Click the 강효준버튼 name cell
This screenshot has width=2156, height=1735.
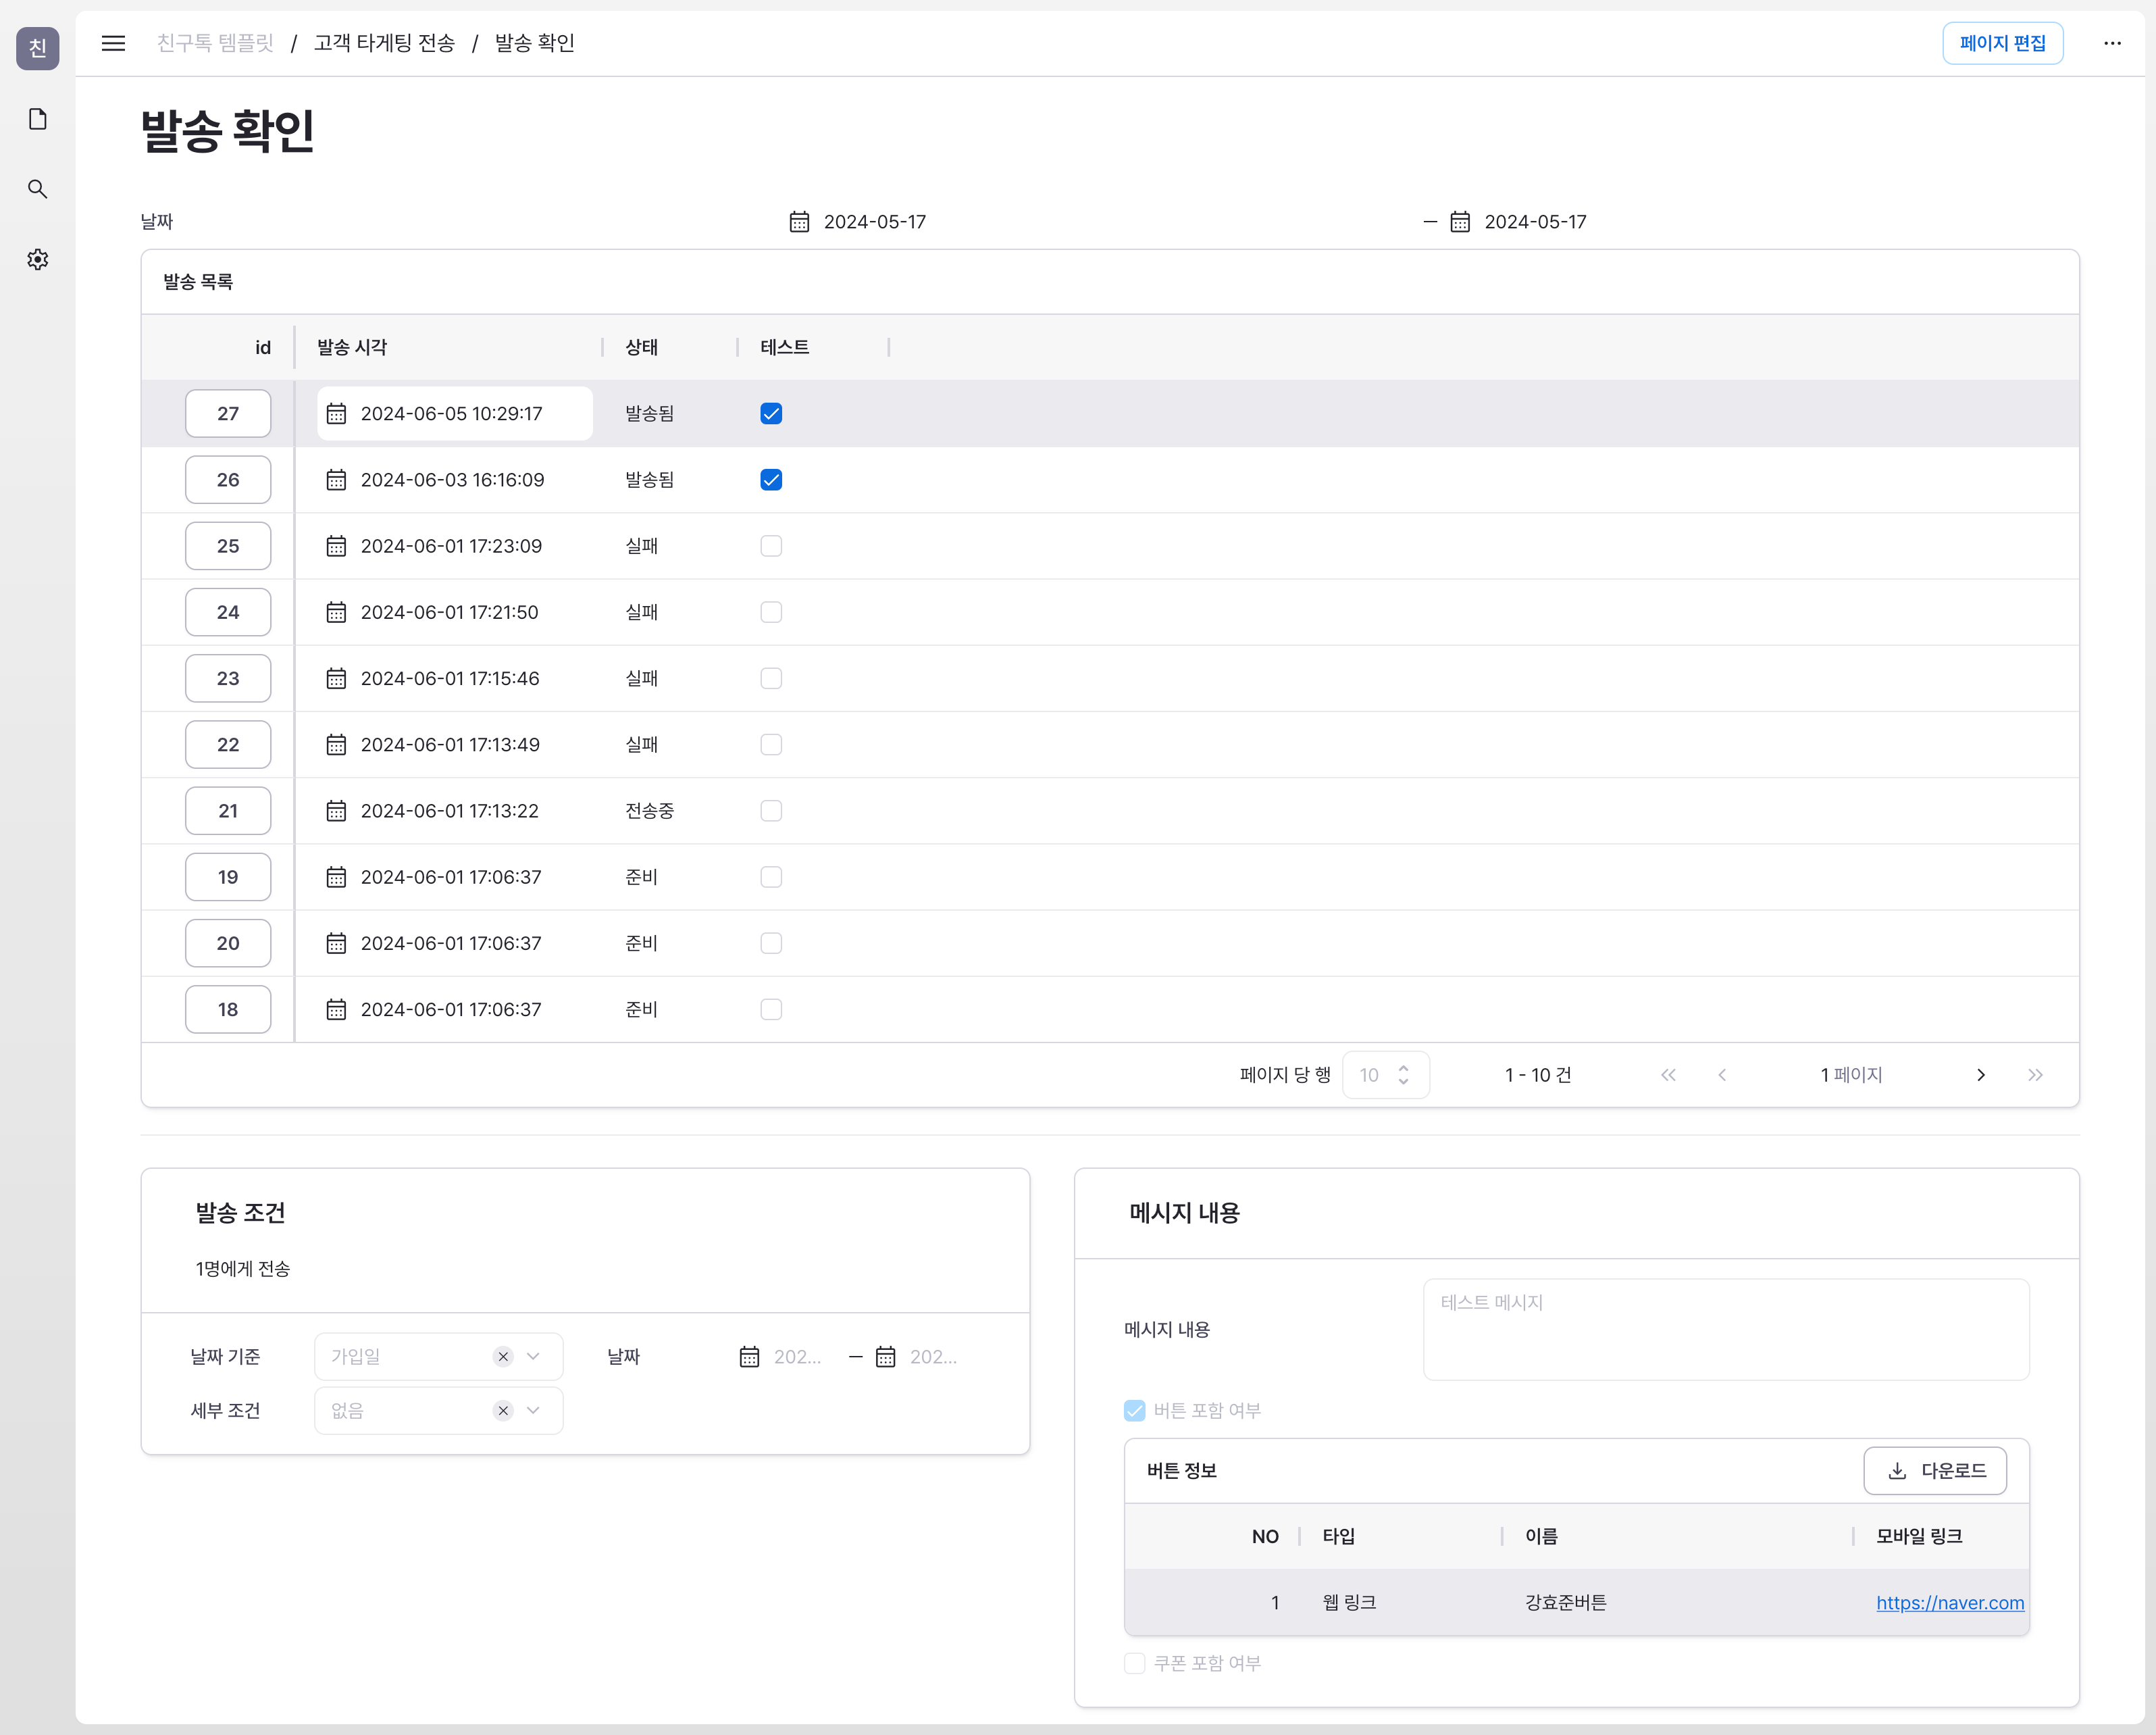(x=1565, y=1603)
